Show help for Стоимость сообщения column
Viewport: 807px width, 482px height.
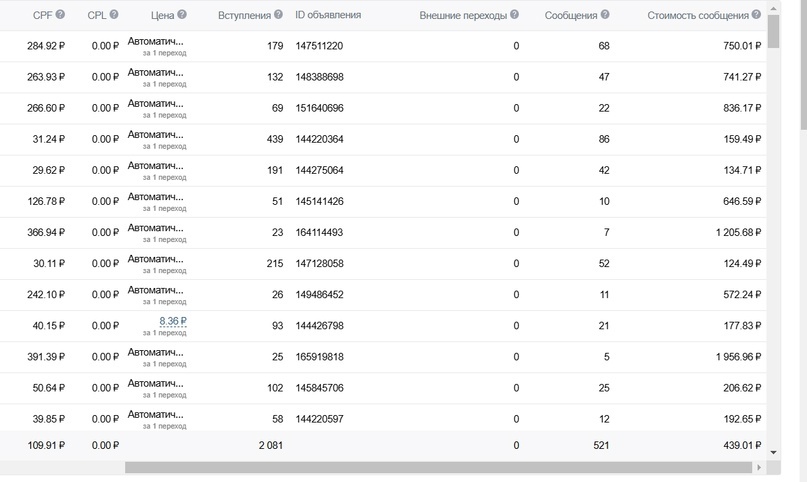[756, 14]
